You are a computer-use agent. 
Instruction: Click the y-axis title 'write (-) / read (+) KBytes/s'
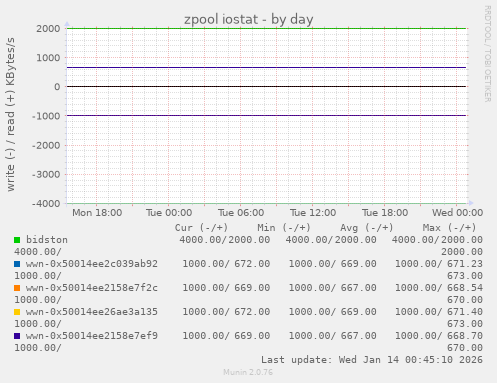(11, 114)
